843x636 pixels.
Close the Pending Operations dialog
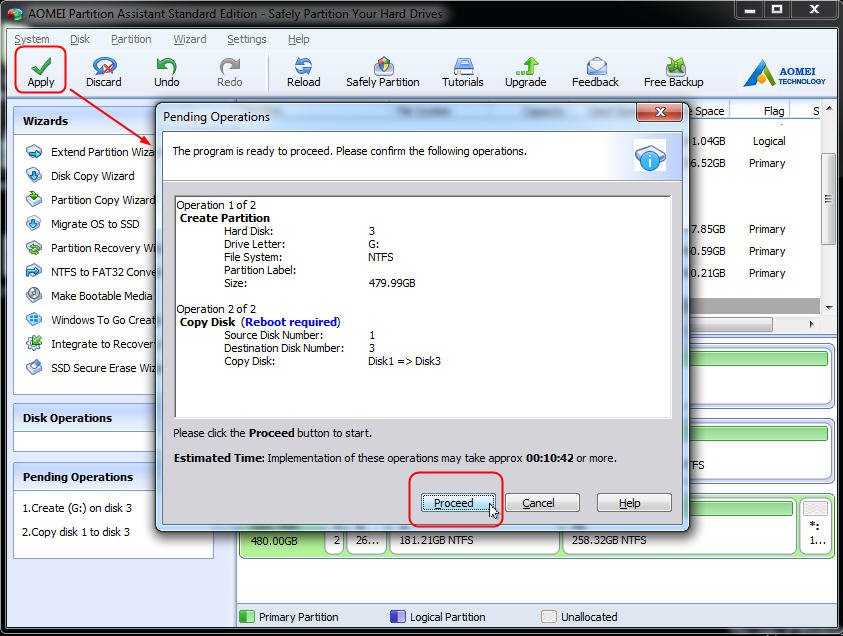pos(660,112)
